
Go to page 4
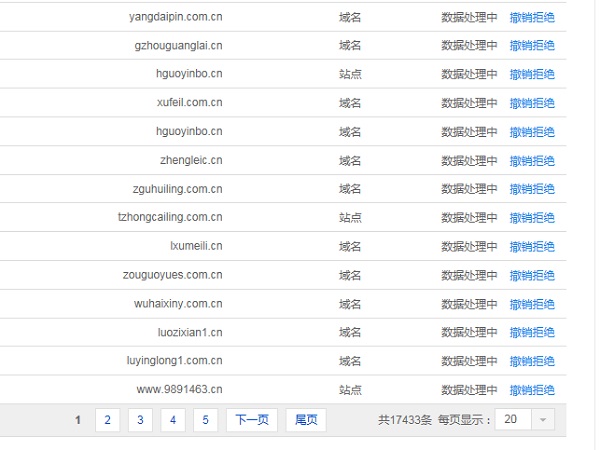tap(173, 420)
